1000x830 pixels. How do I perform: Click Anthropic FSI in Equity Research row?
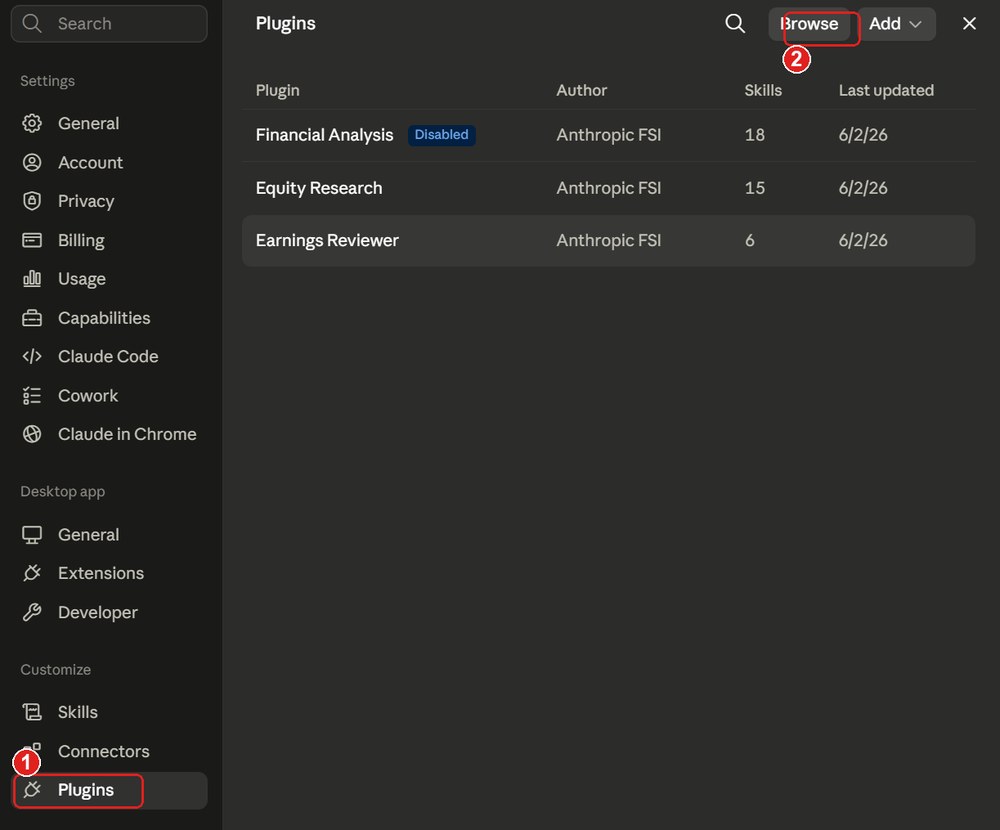pyautogui.click(x=608, y=188)
